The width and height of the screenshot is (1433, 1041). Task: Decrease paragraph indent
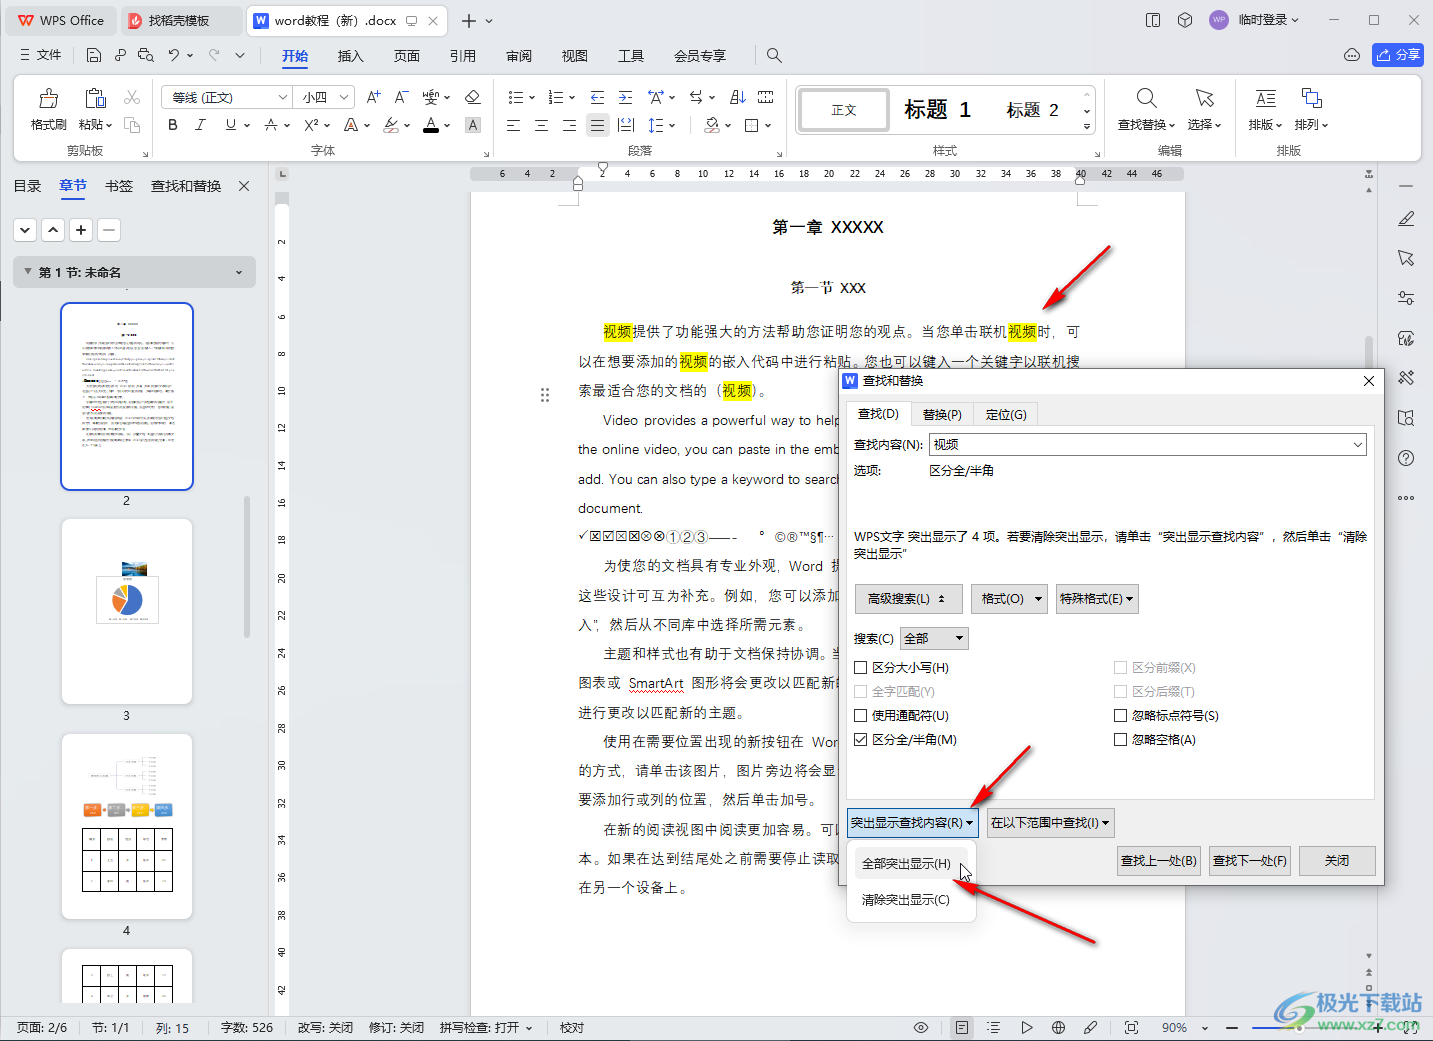pos(597,97)
